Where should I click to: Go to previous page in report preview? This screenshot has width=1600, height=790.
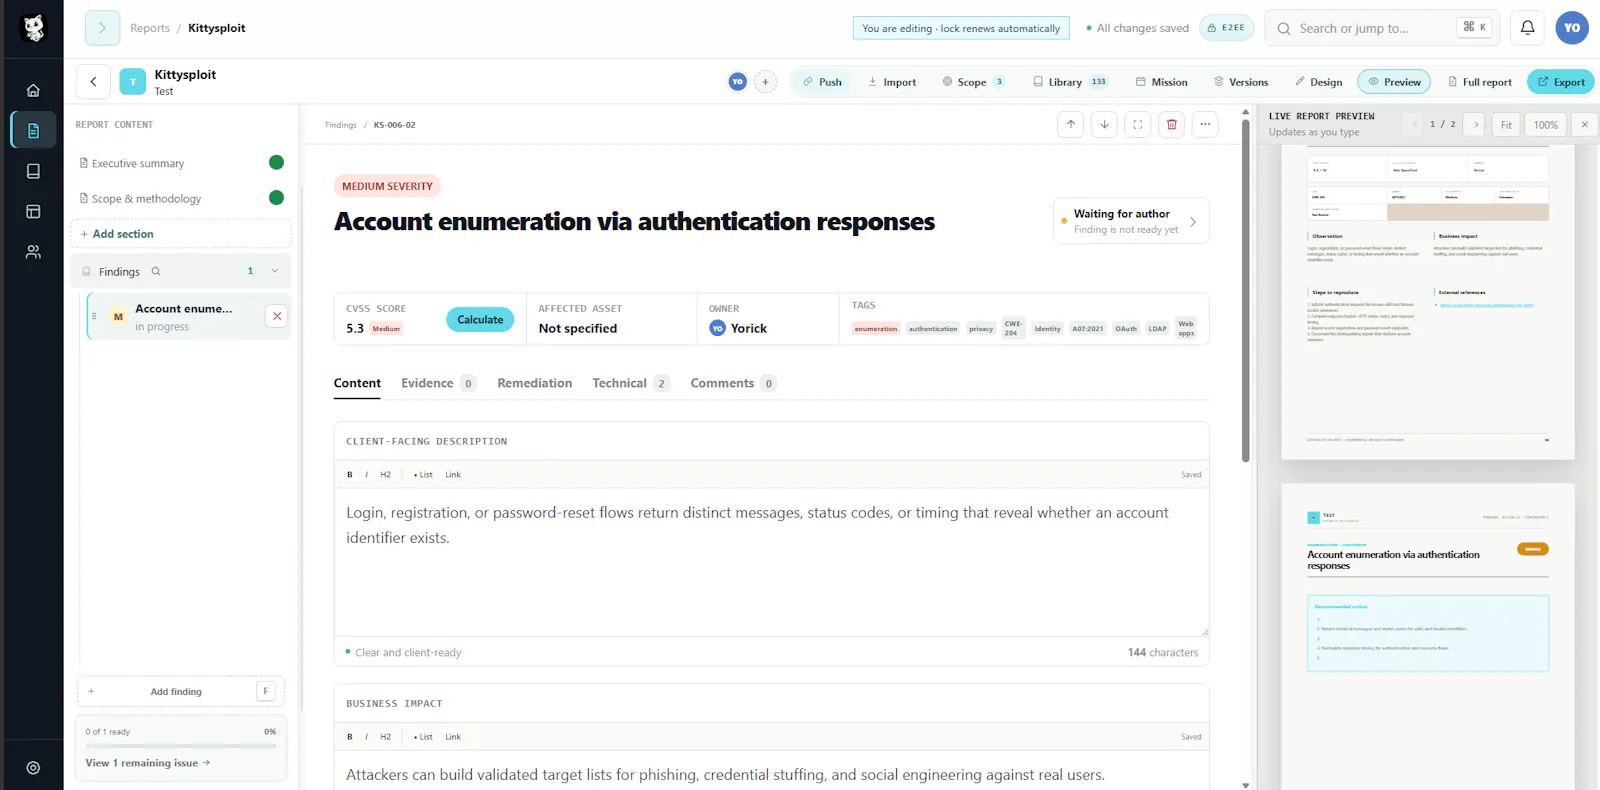(1413, 125)
